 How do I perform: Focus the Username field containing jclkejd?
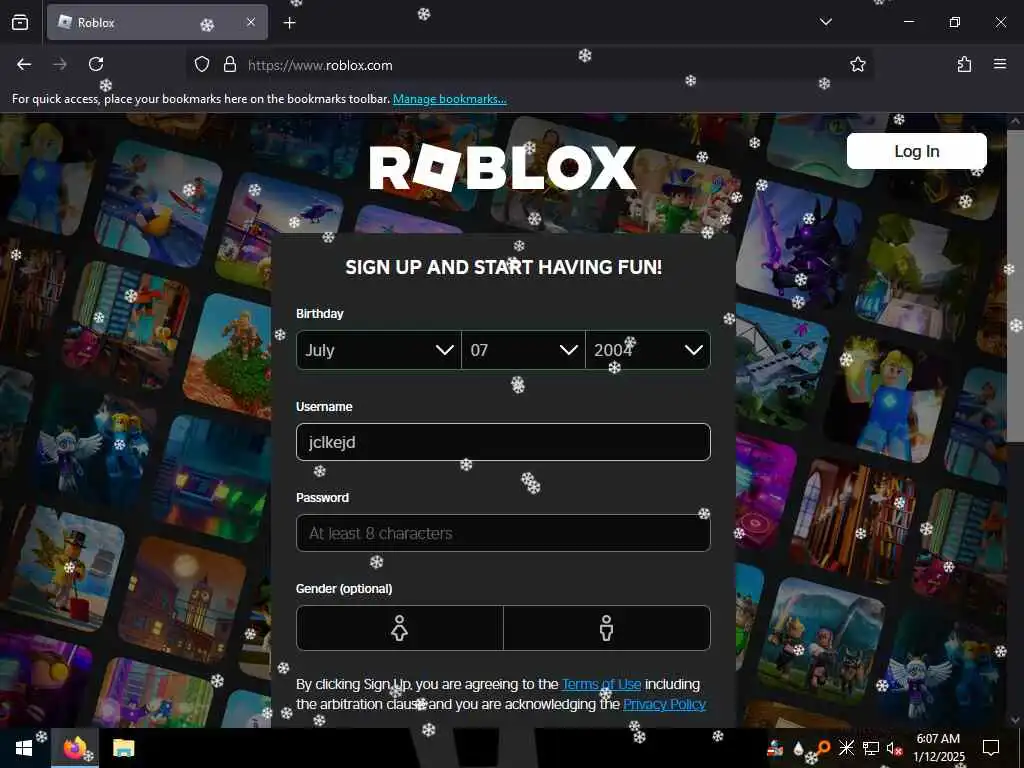[x=503, y=442]
